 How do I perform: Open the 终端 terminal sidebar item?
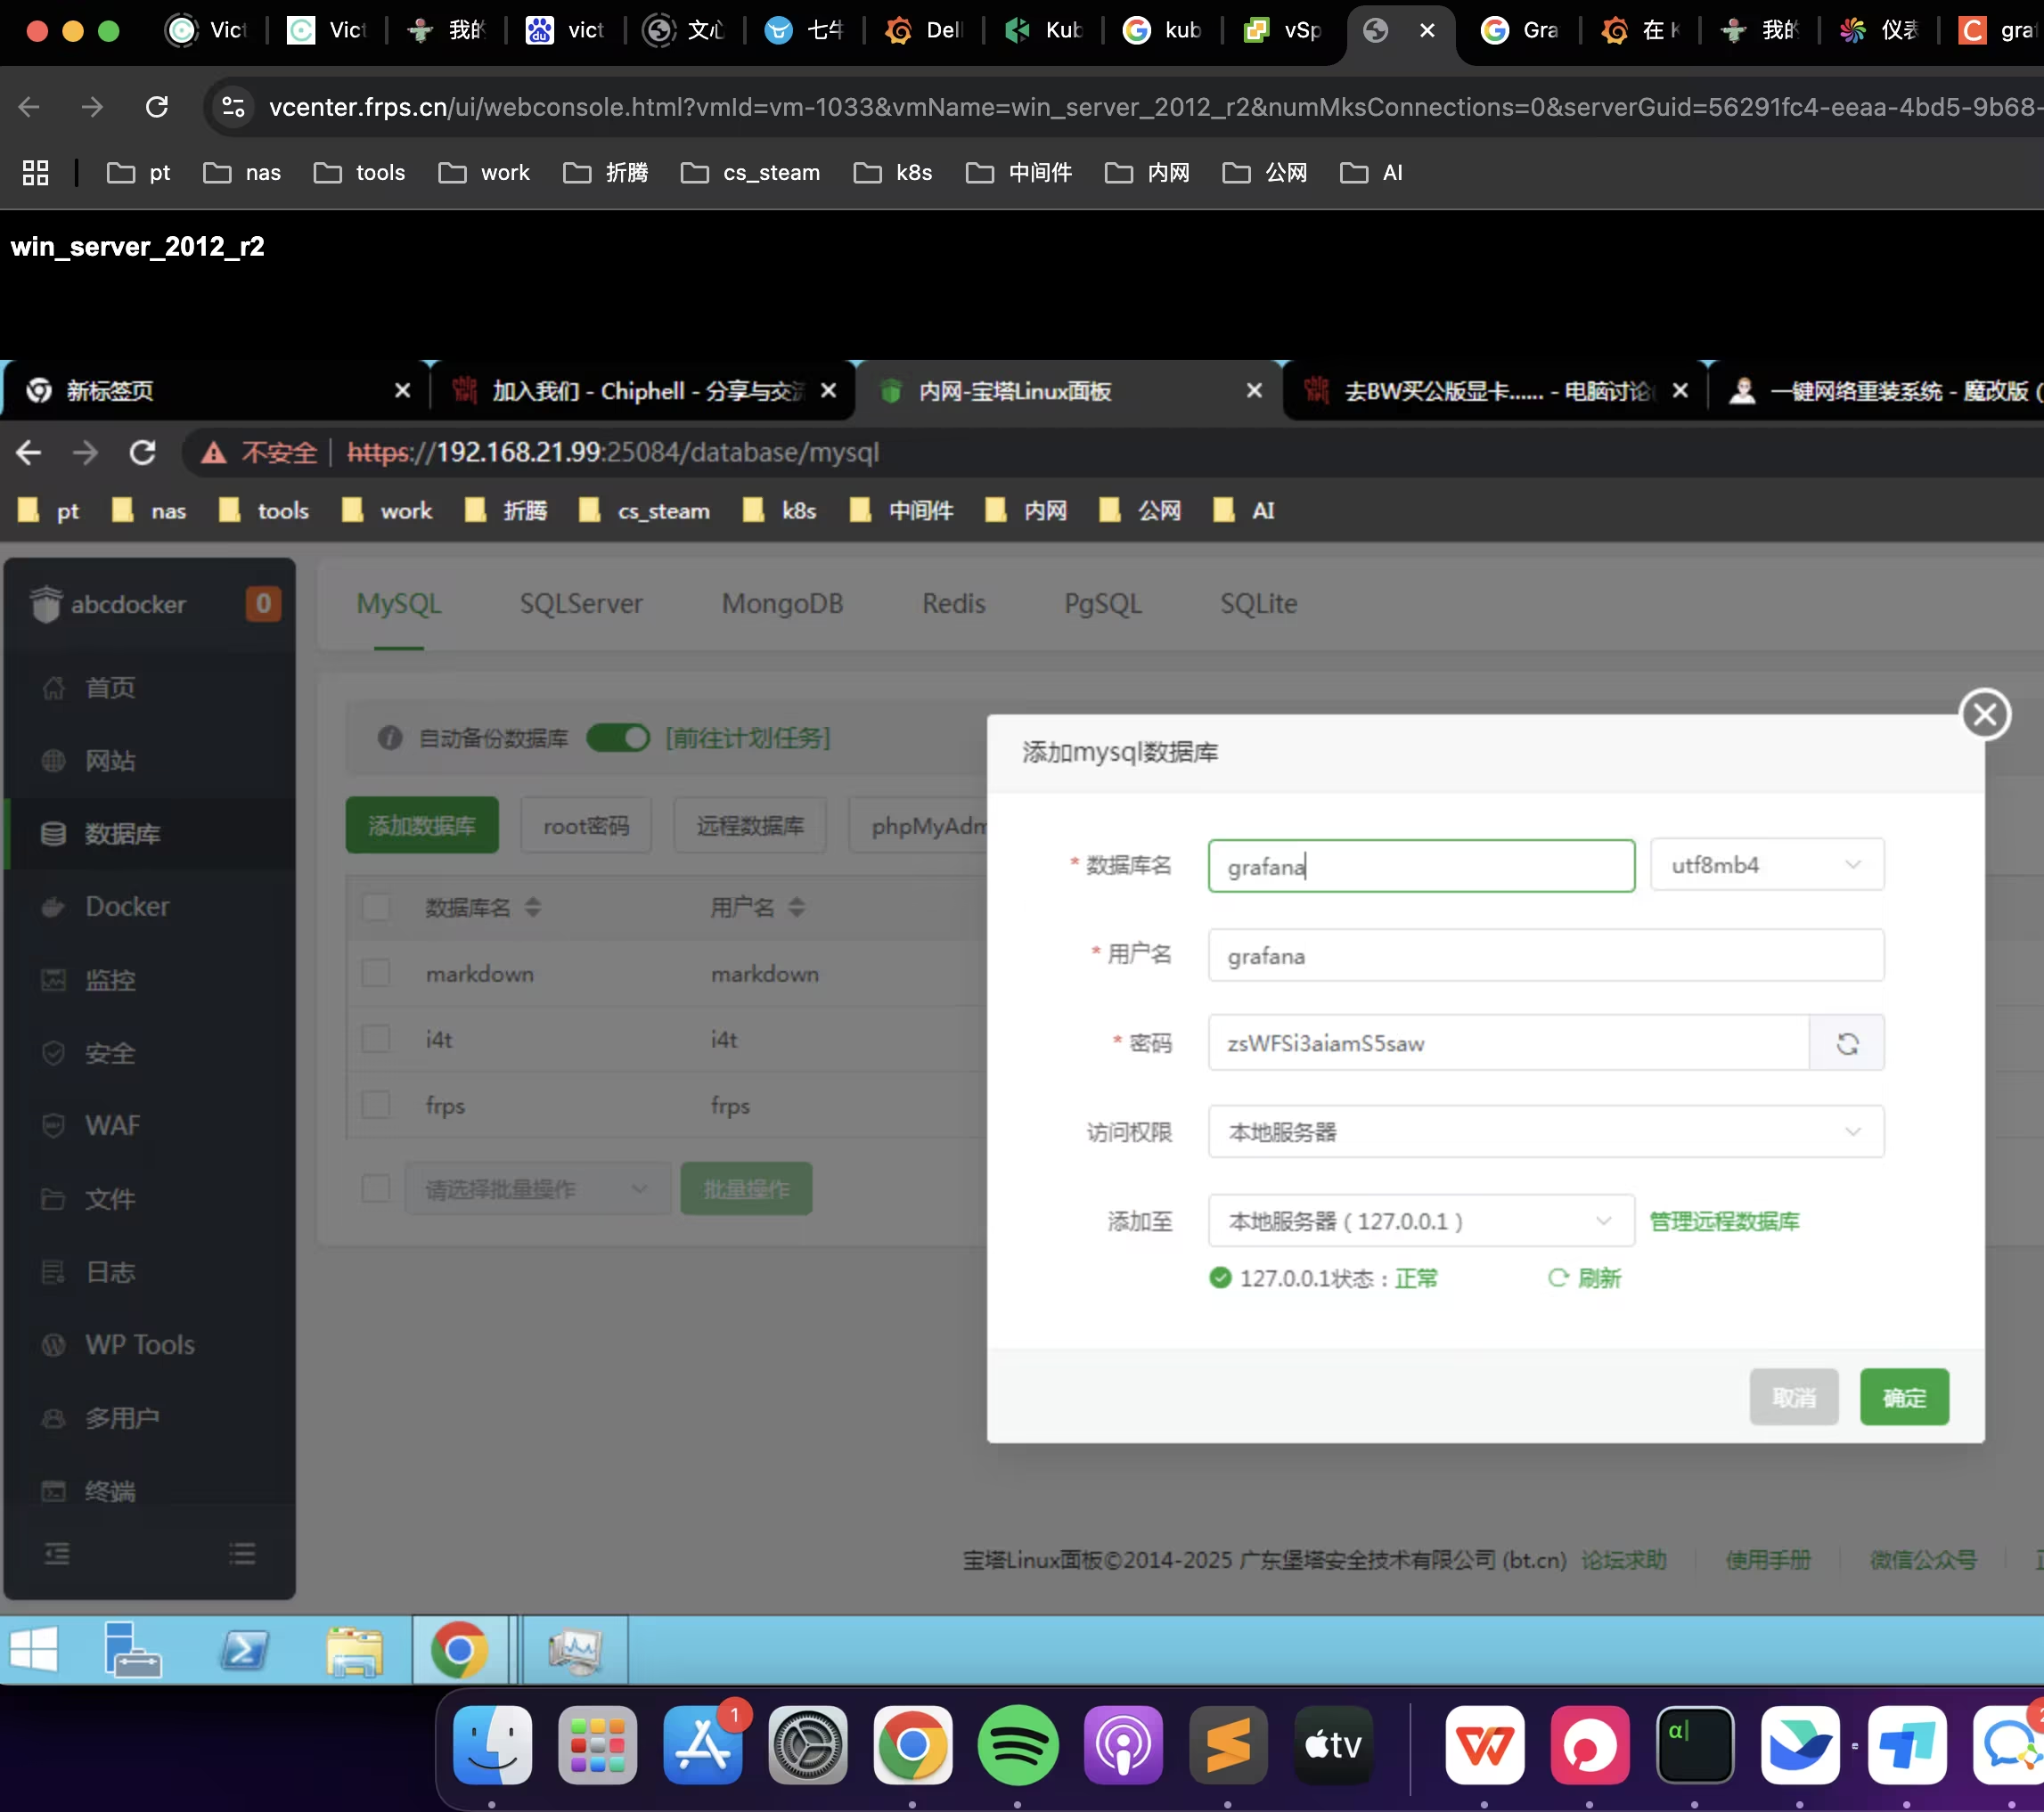pyautogui.click(x=150, y=1491)
